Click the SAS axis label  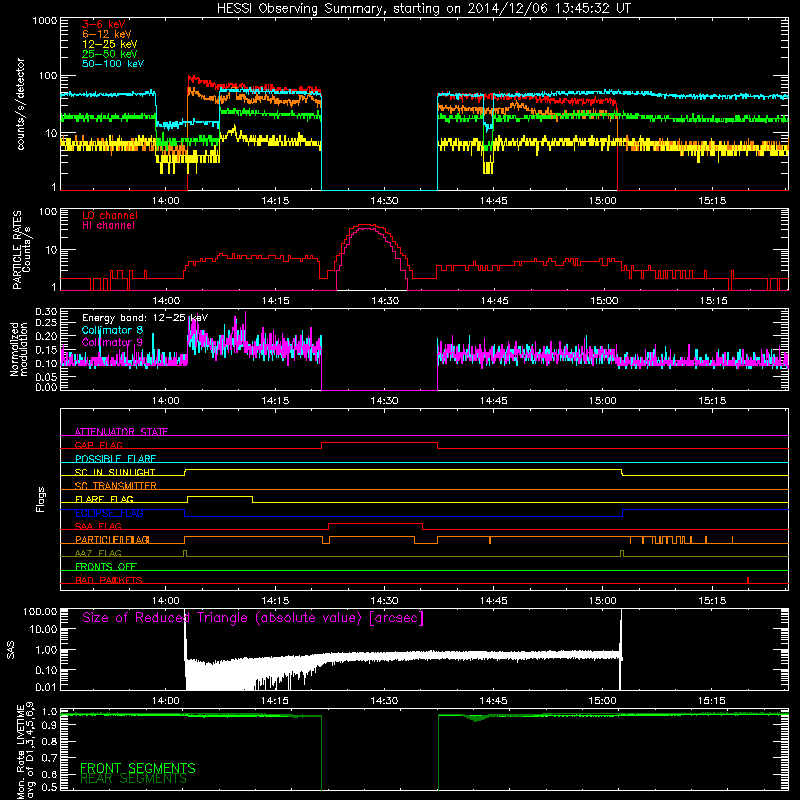(x=11, y=650)
